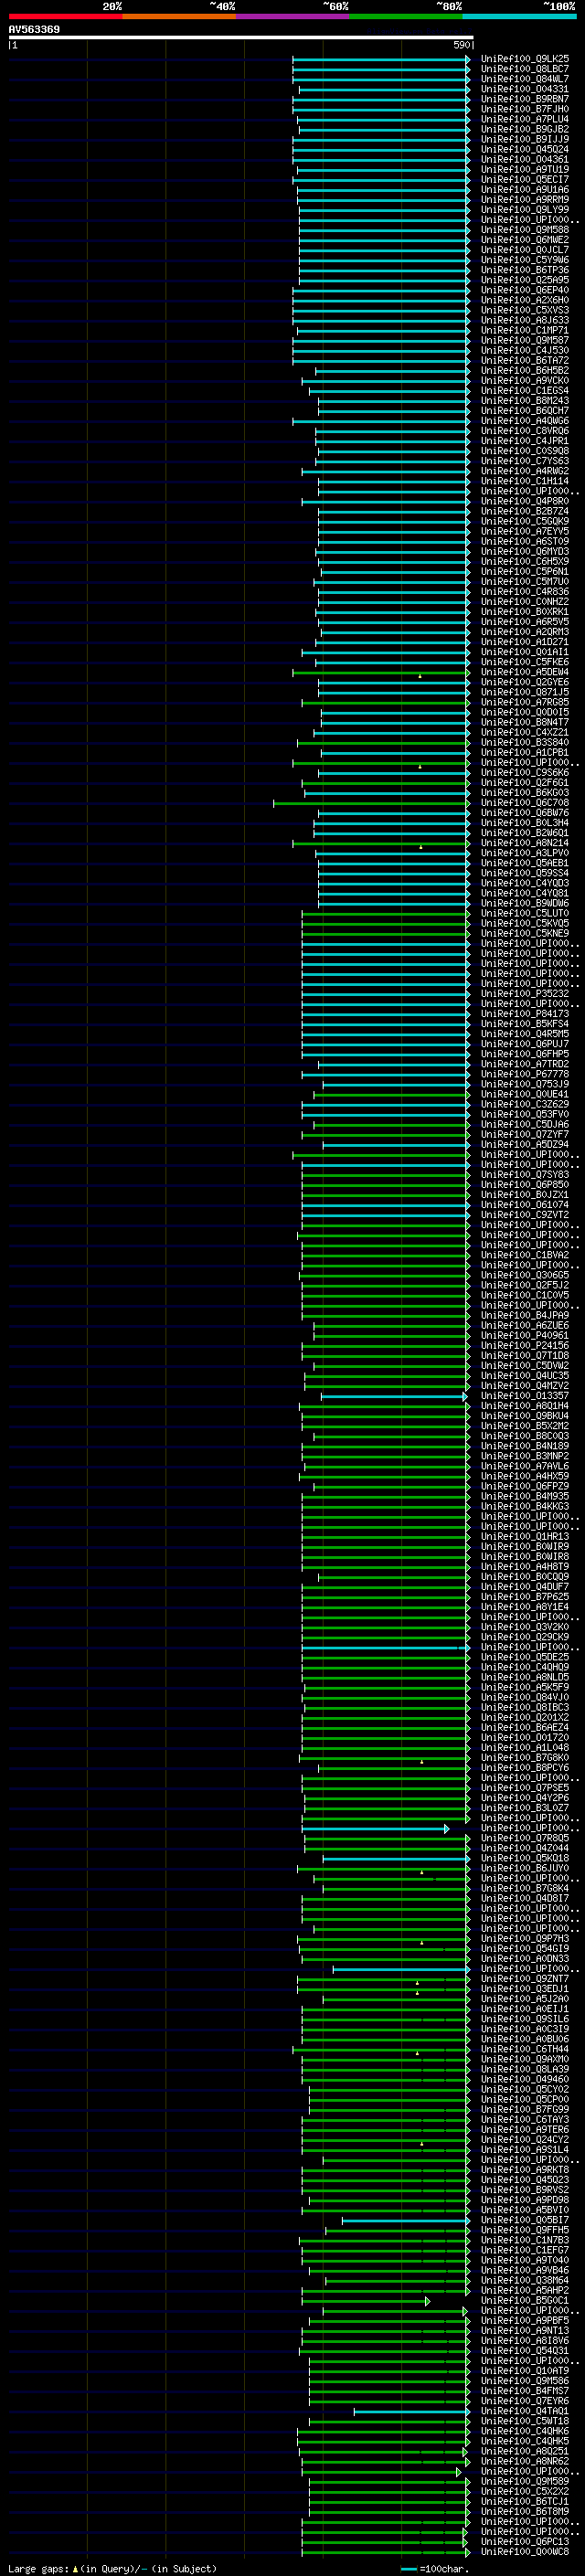
Task: Open hit UniRef100_Q84WL7
Action: point(524,79)
